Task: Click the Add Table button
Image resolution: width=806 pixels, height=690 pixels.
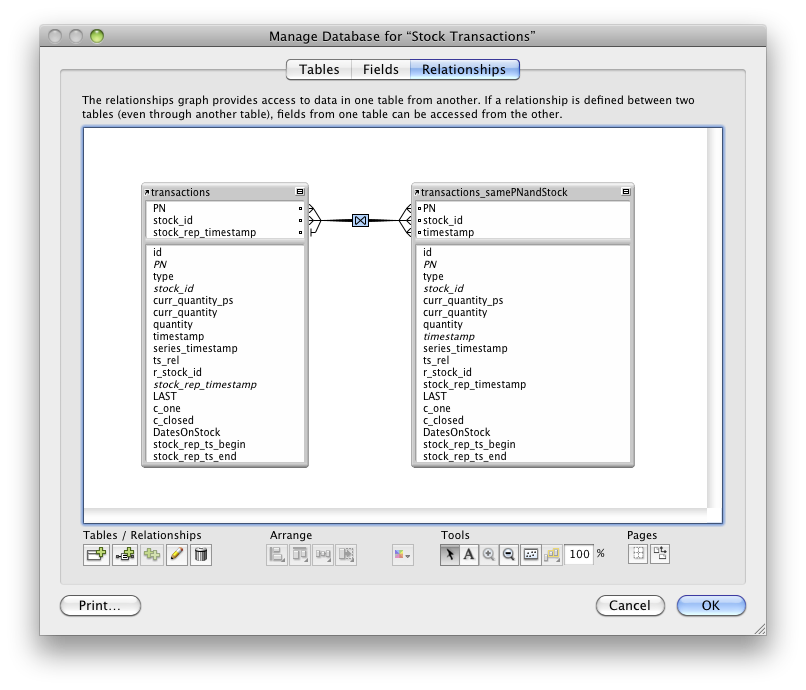Action: pos(96,555)
